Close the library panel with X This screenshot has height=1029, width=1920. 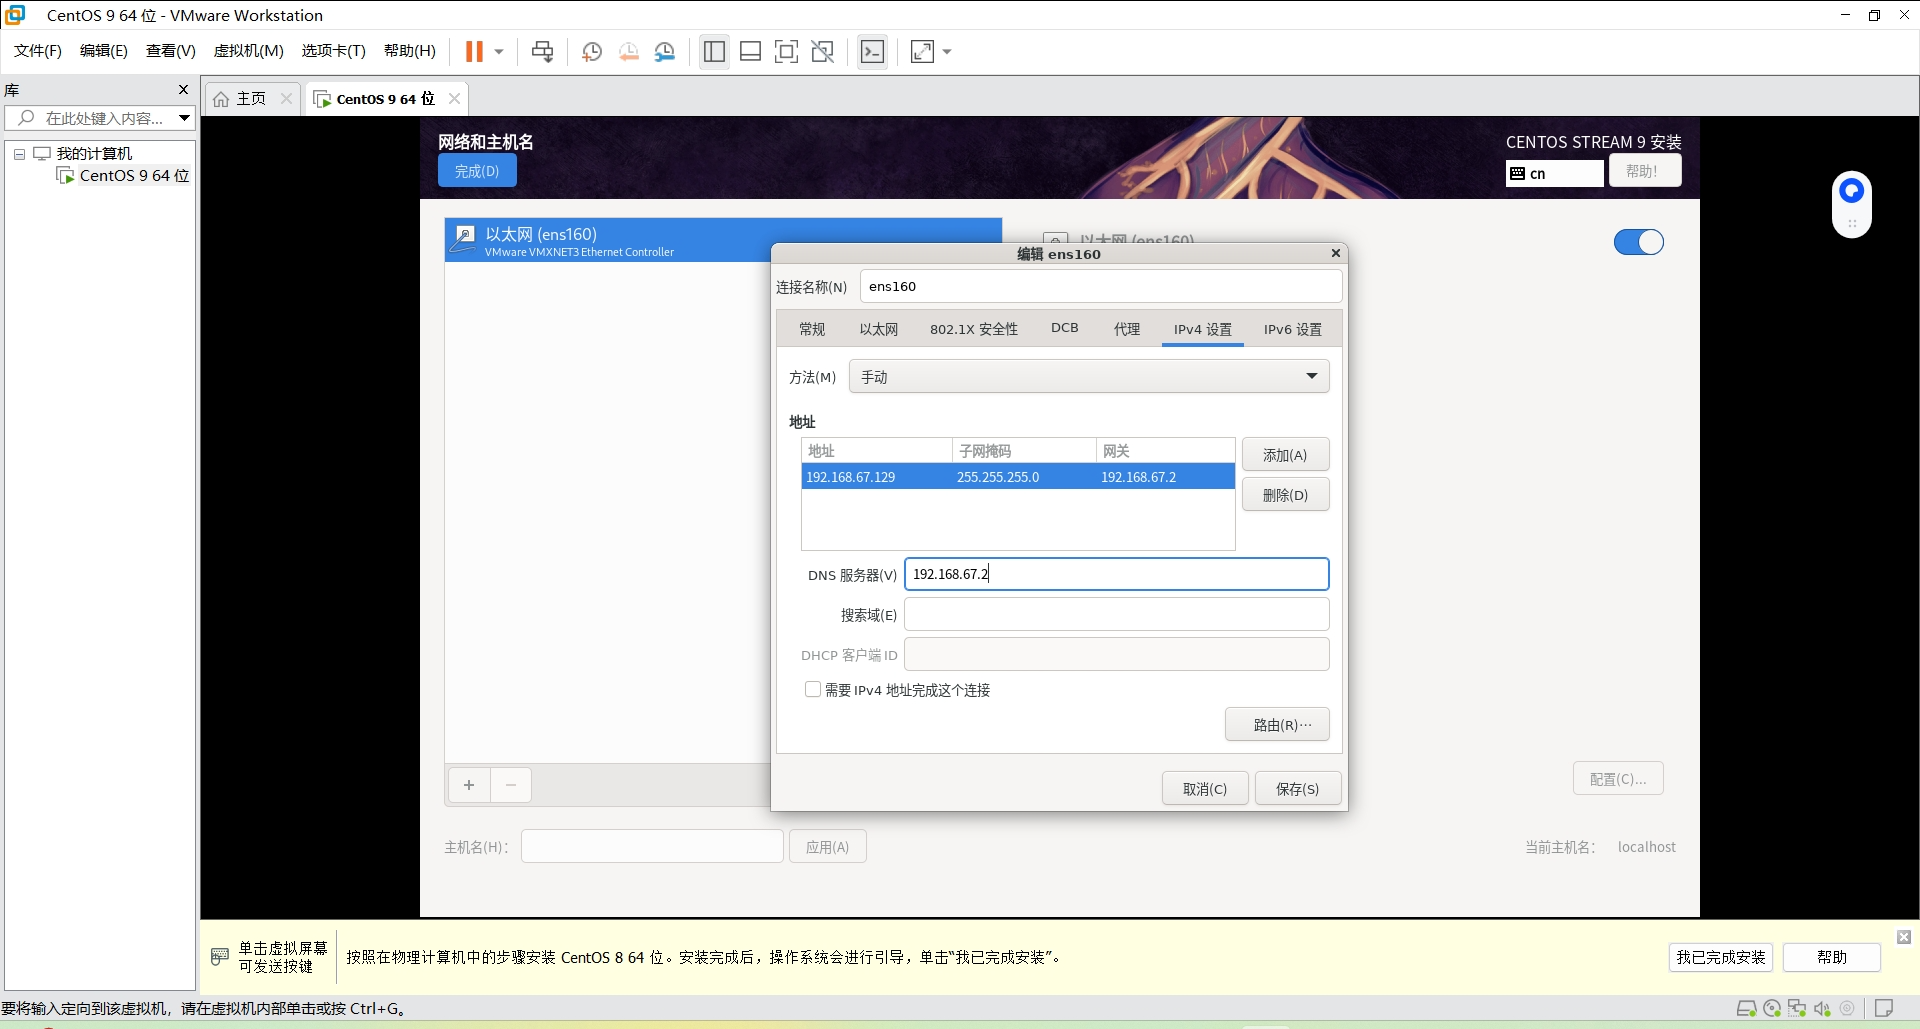183,89
